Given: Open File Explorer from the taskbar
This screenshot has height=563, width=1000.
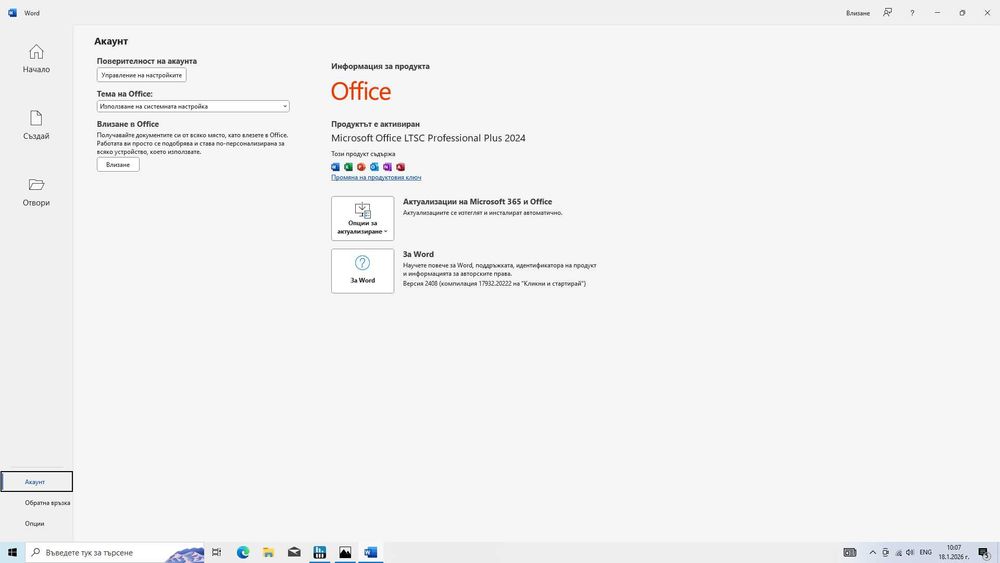Looking at the screenshot, I should (268, 552).
